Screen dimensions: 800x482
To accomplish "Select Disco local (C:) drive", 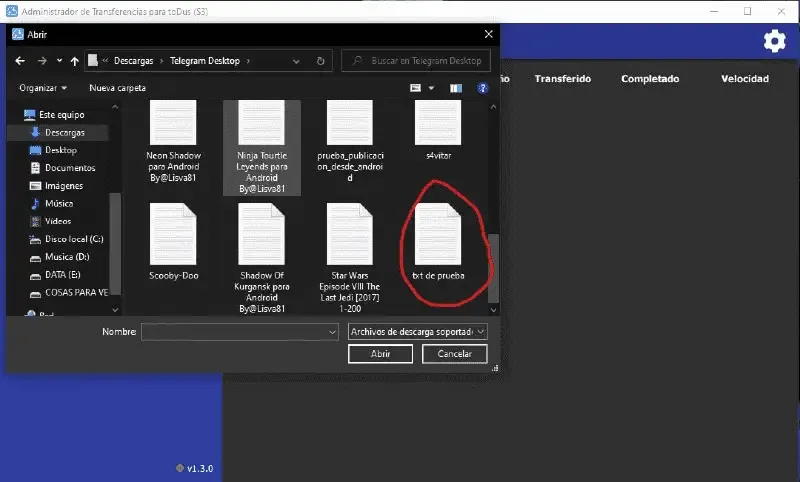I will coord(74,239).
